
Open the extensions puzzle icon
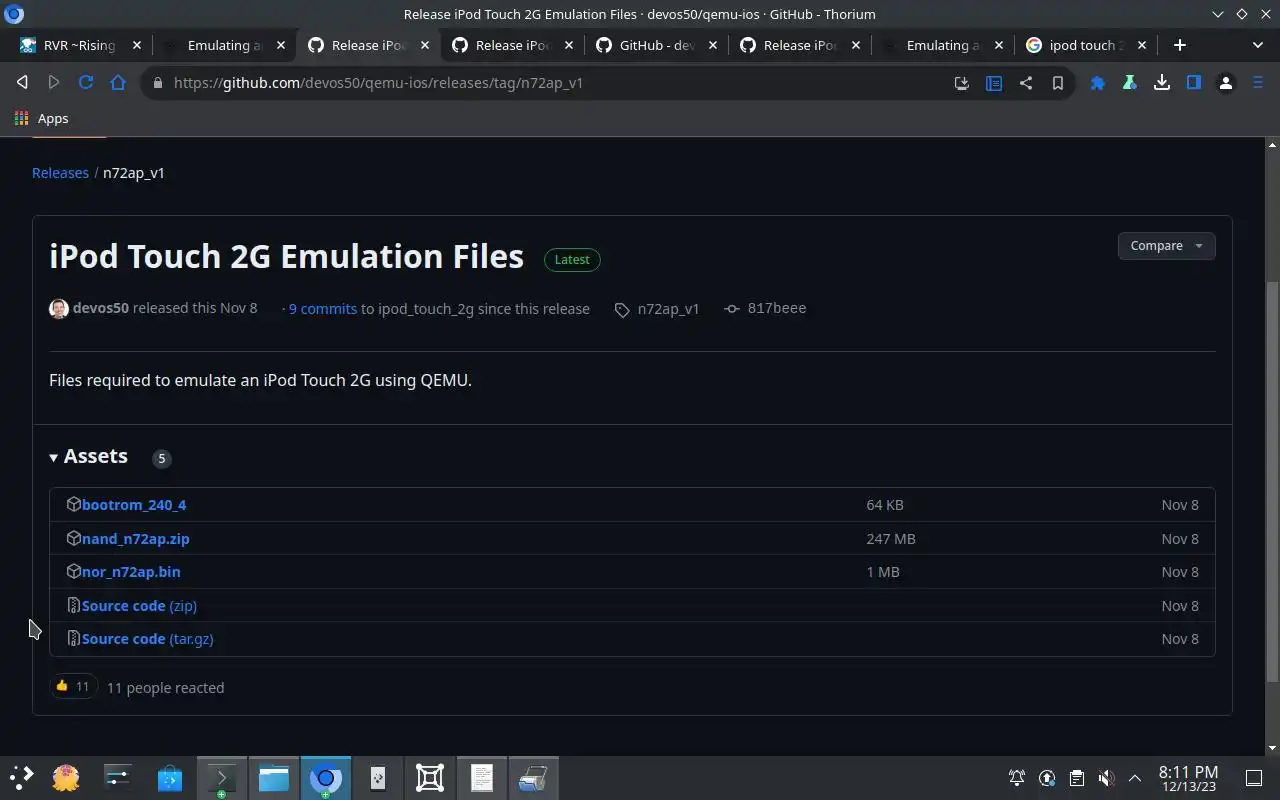(1098, 83)
